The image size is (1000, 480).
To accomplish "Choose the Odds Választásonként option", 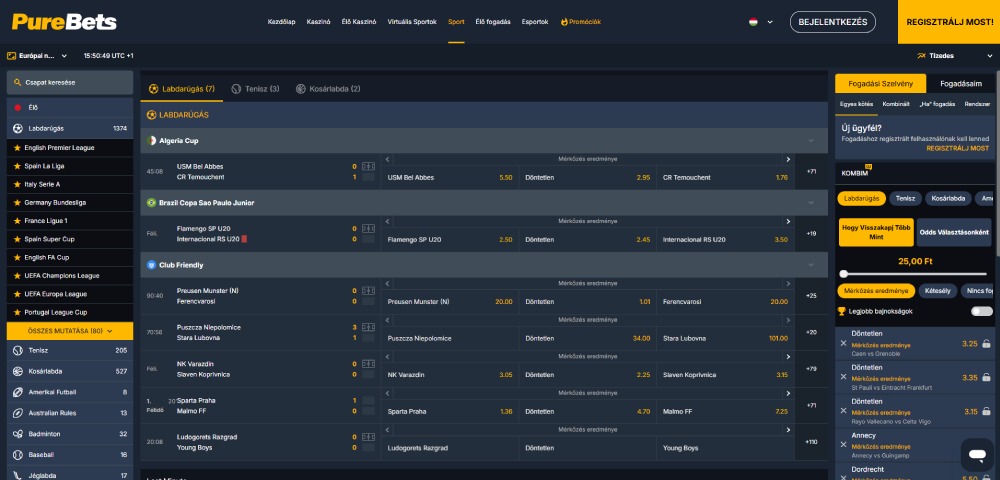I will [953, 232].
